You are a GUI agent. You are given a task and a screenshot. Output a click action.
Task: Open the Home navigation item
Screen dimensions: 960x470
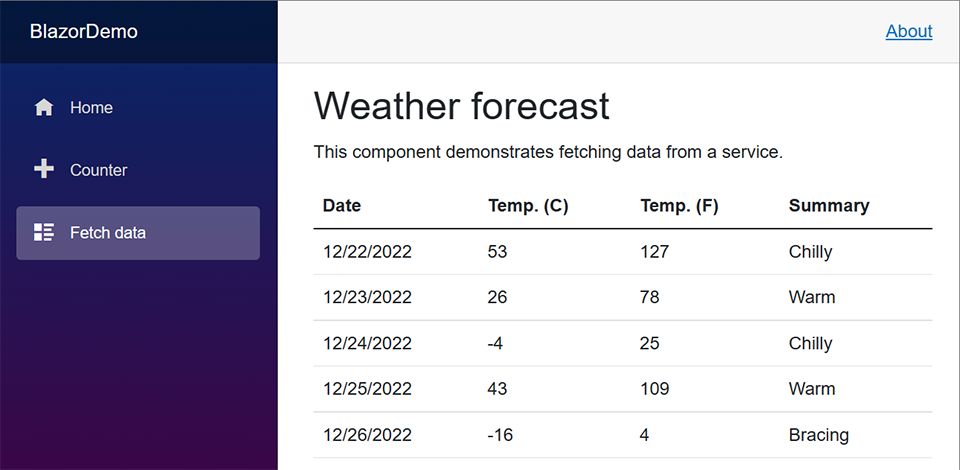click(91, 107)
